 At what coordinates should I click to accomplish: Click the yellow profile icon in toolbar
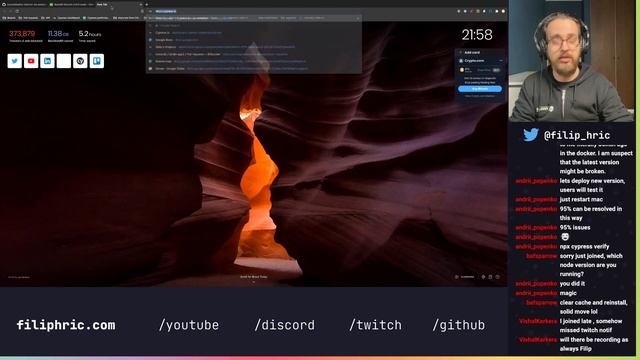click(503, 11)
